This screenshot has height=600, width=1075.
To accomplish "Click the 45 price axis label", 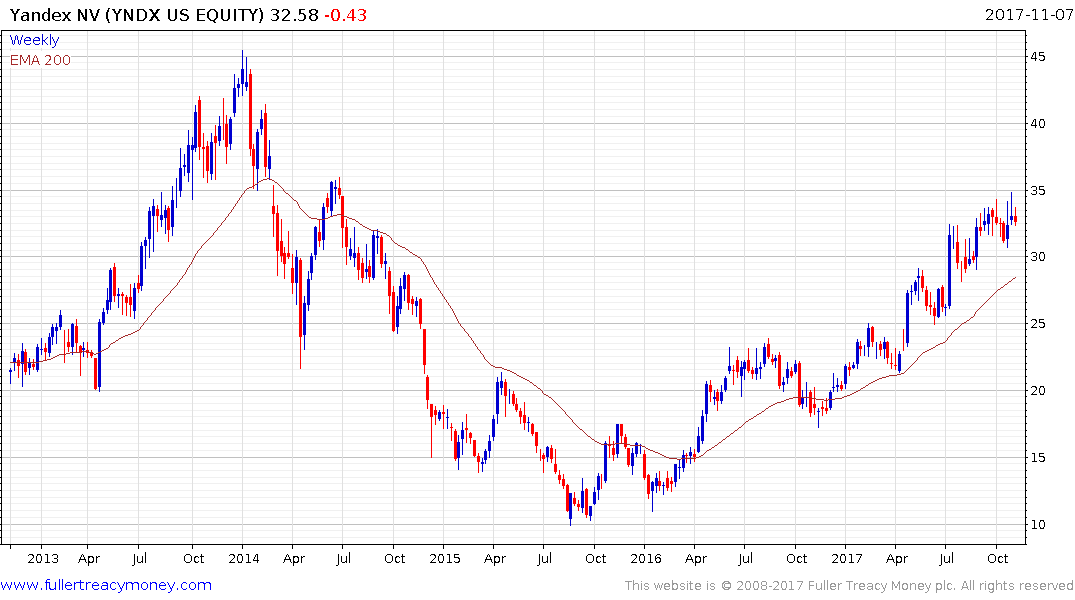I will (x=1037, y=57).
